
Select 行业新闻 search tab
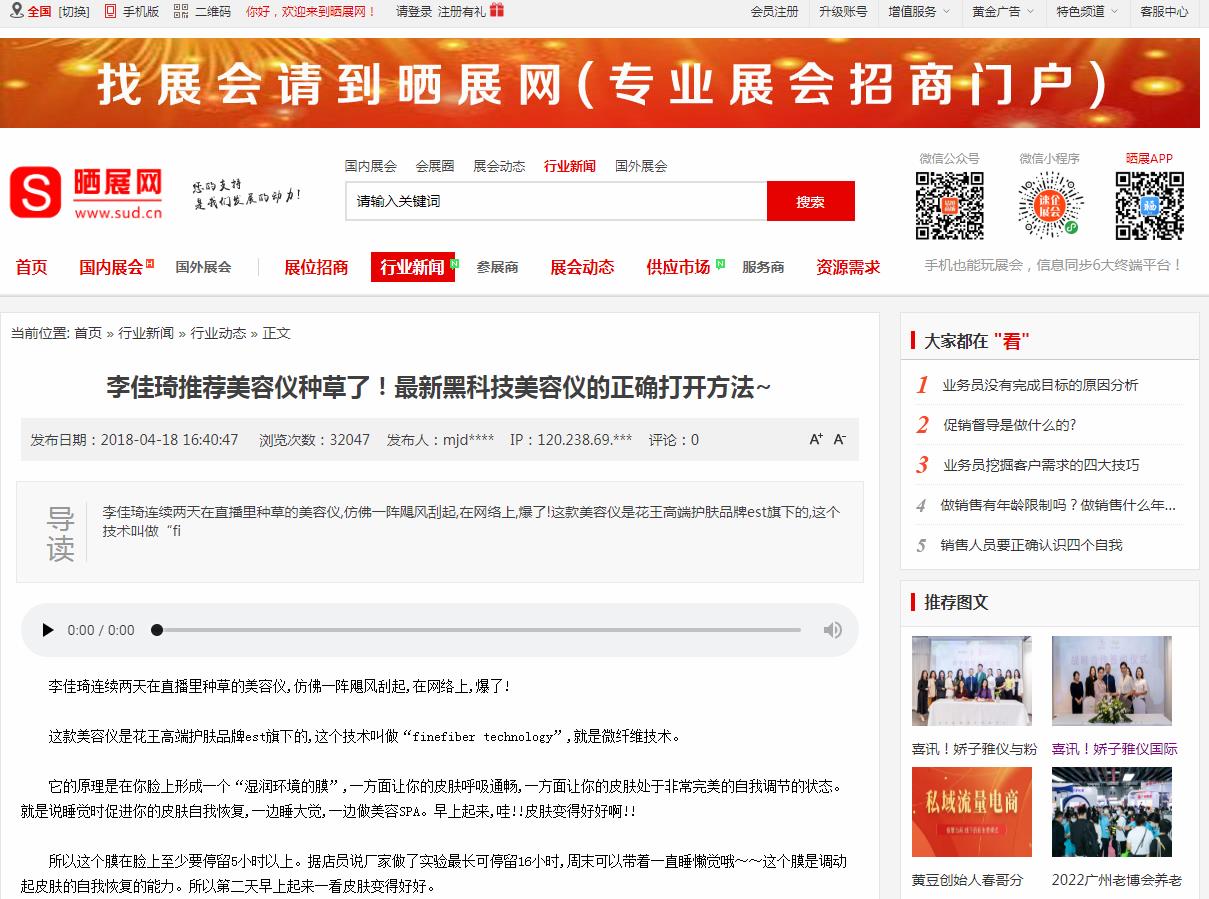(570, 166)
